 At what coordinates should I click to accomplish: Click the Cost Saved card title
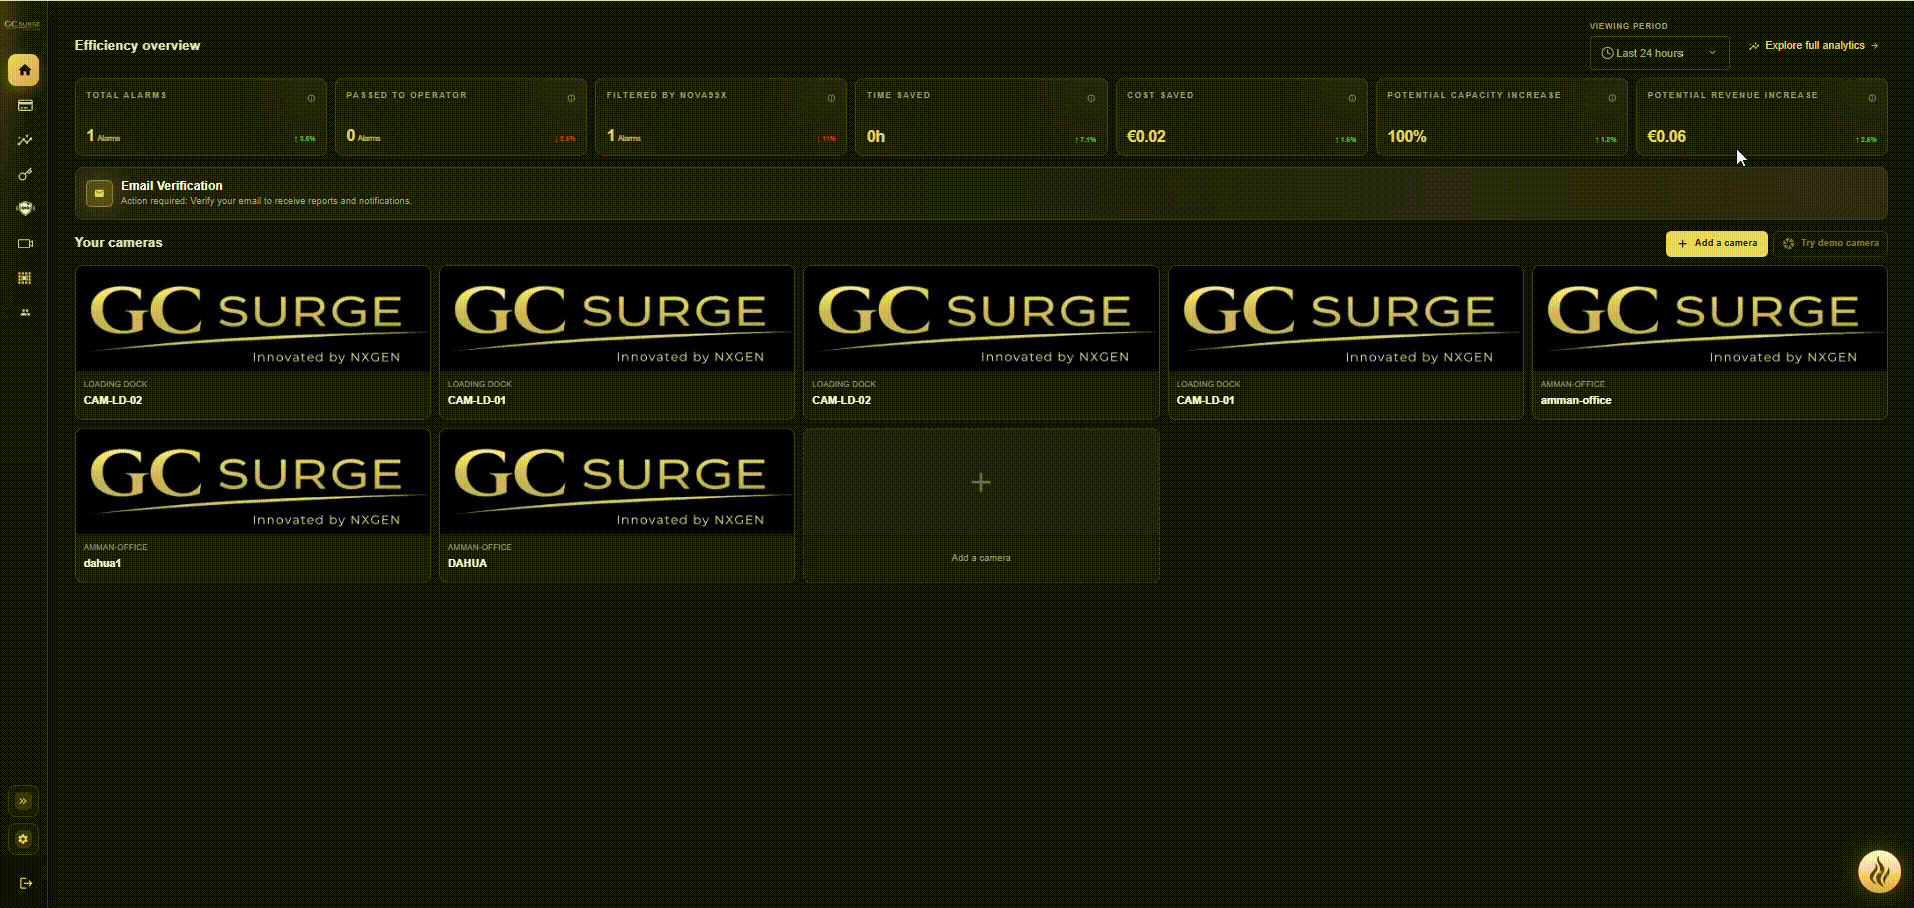click(1160, 95)
